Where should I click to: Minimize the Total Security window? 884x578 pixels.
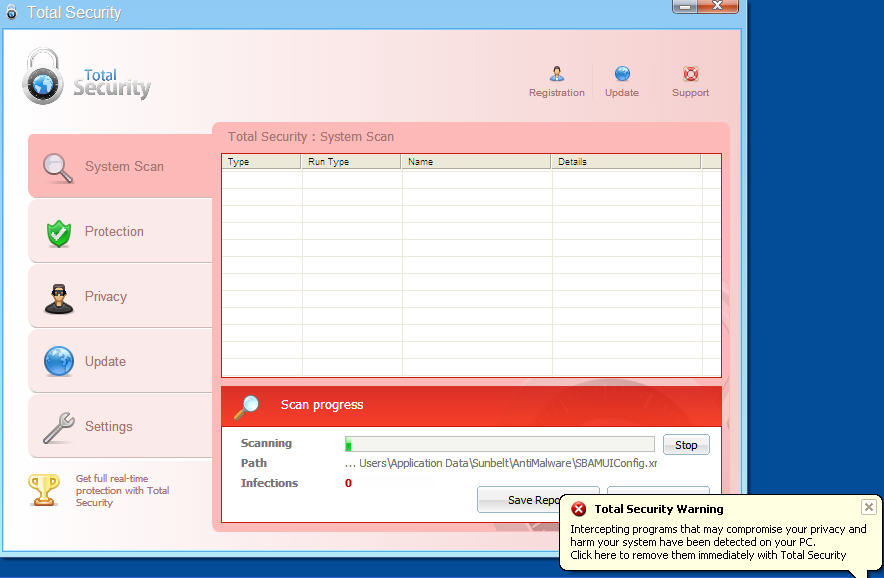click(x=684, y=6)
